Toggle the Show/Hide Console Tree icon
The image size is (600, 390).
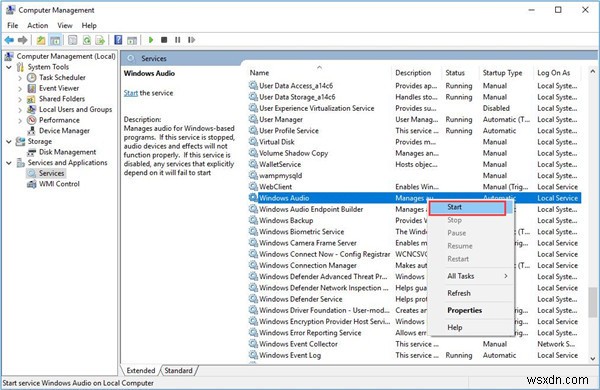tap(55, 40)
